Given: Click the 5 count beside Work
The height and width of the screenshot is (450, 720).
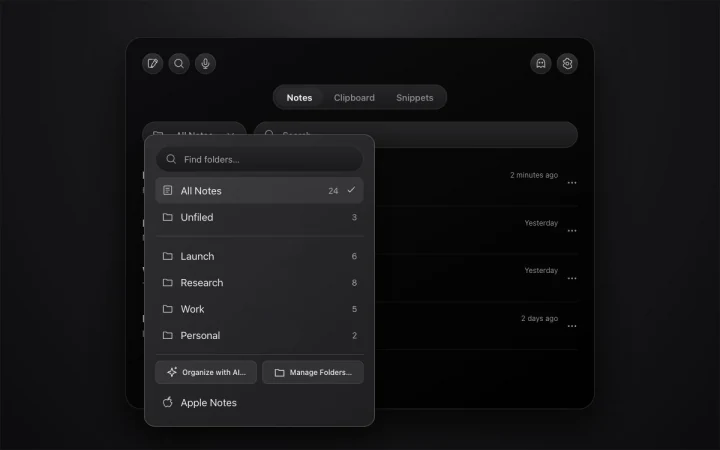Looking at the screenshot, I should (x=354, y=309).
